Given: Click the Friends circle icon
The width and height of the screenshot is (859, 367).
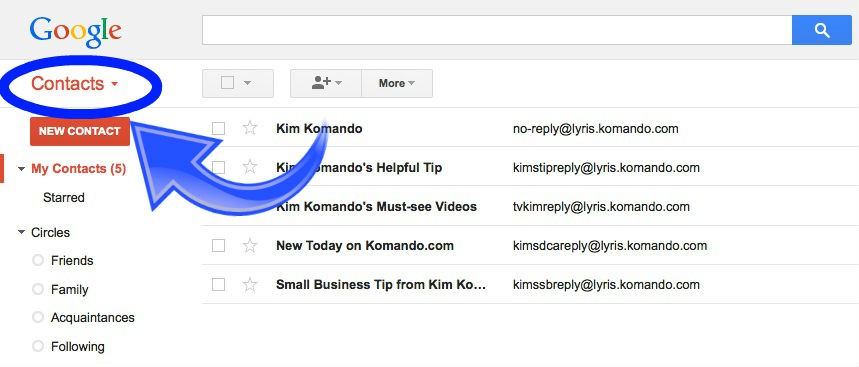Looking at the screenshot, I should click(x=38, y=260).
